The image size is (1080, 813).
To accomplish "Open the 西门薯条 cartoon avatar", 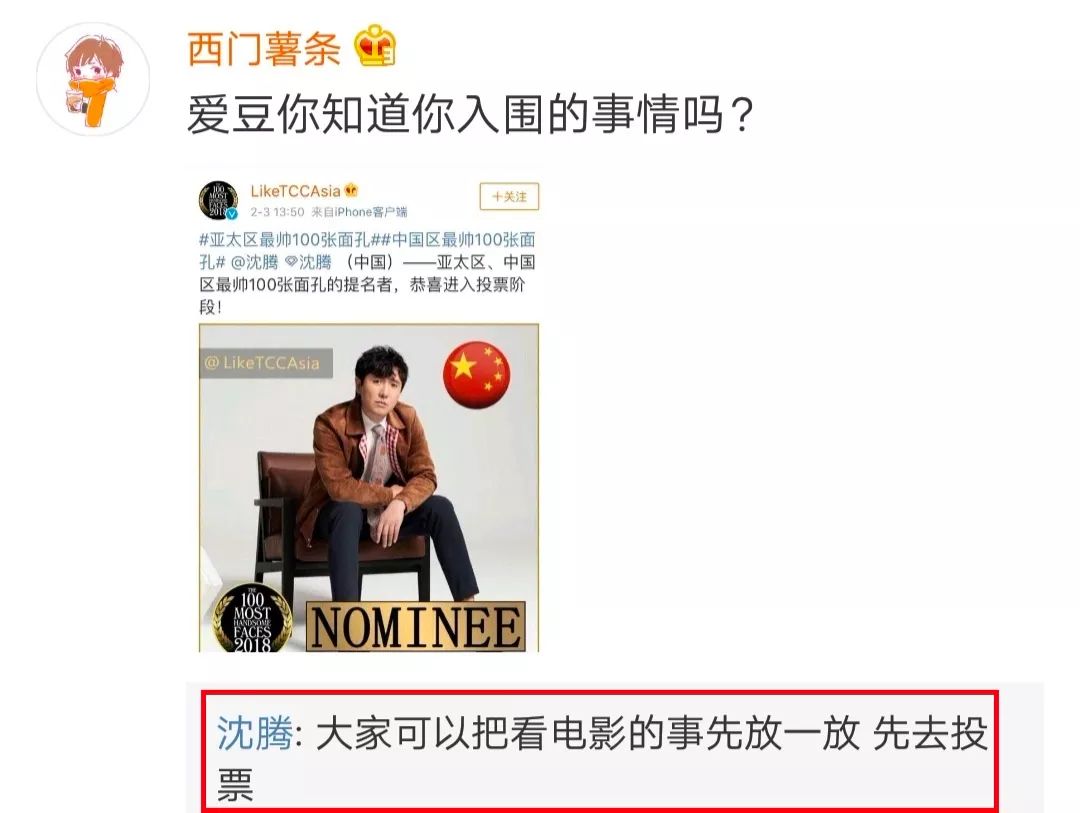I will point(93,79).
